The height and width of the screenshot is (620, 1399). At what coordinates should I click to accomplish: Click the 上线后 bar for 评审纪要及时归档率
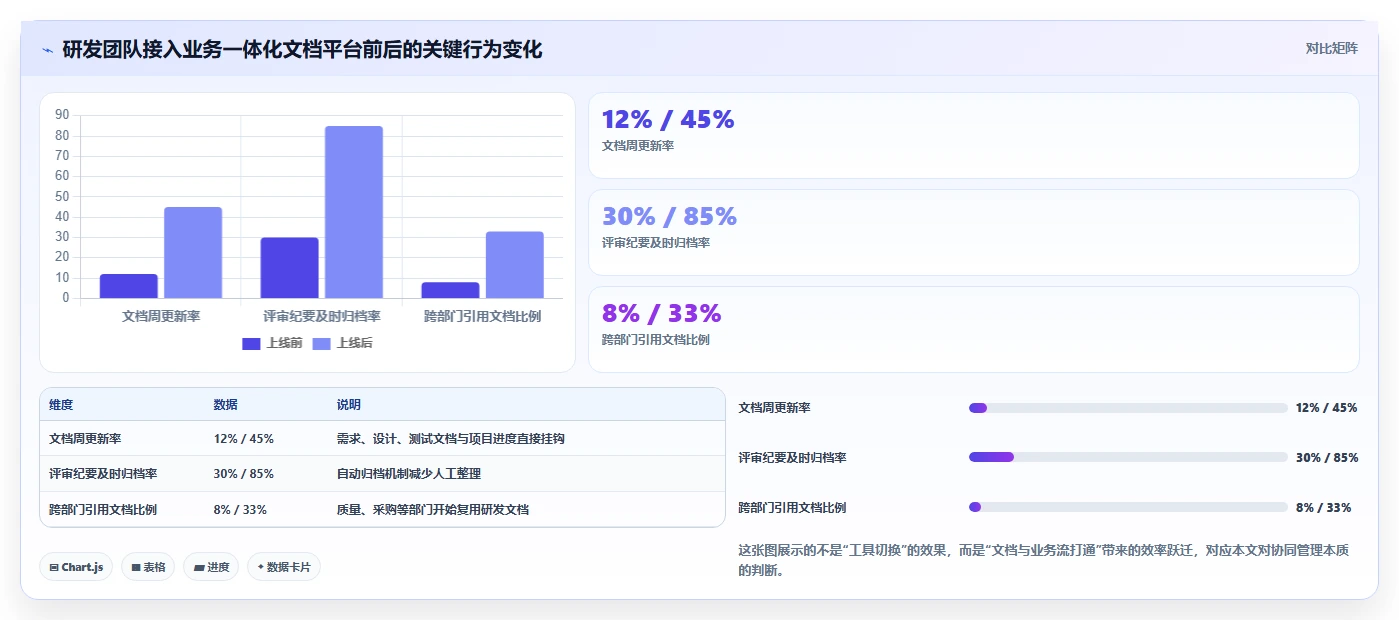[354, 212]
